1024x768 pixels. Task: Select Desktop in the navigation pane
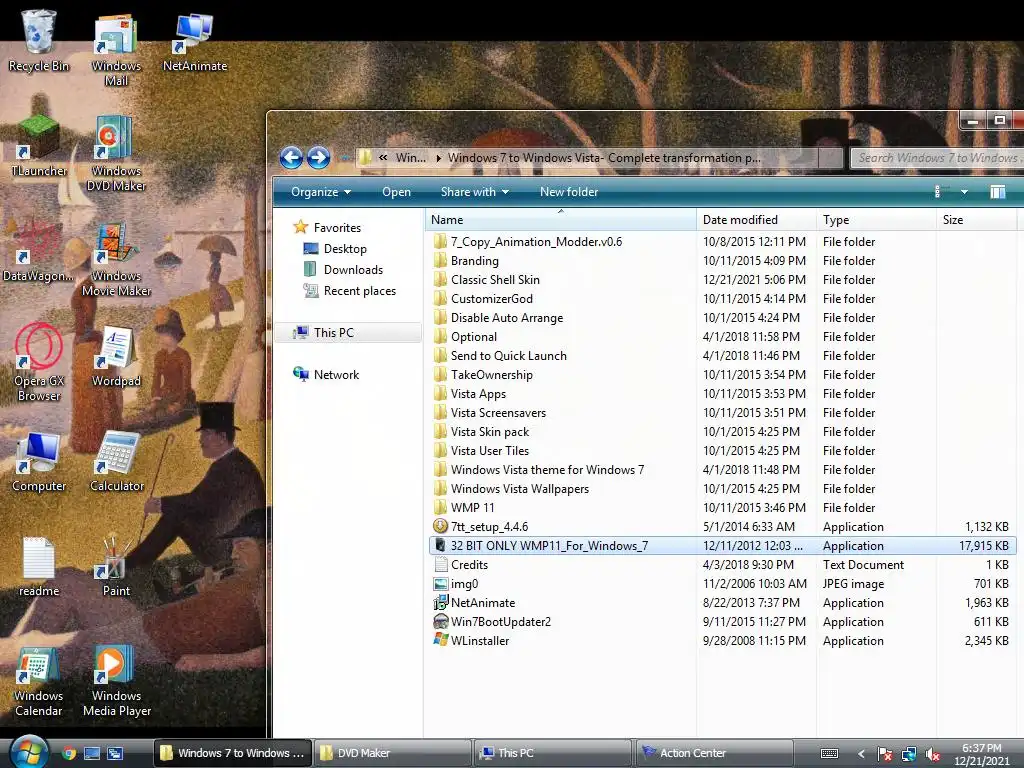point(335,249)
